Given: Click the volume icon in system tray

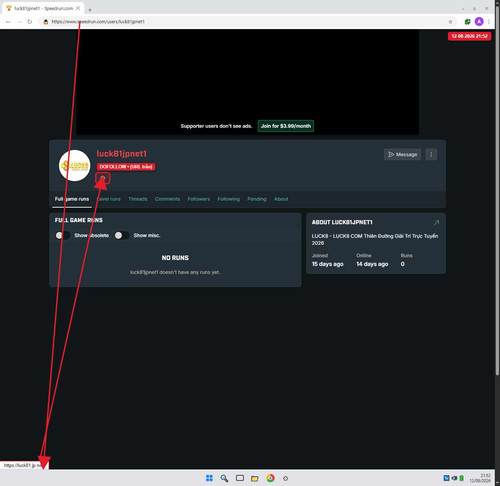Looking at the screenshot, I should (454, 478).
